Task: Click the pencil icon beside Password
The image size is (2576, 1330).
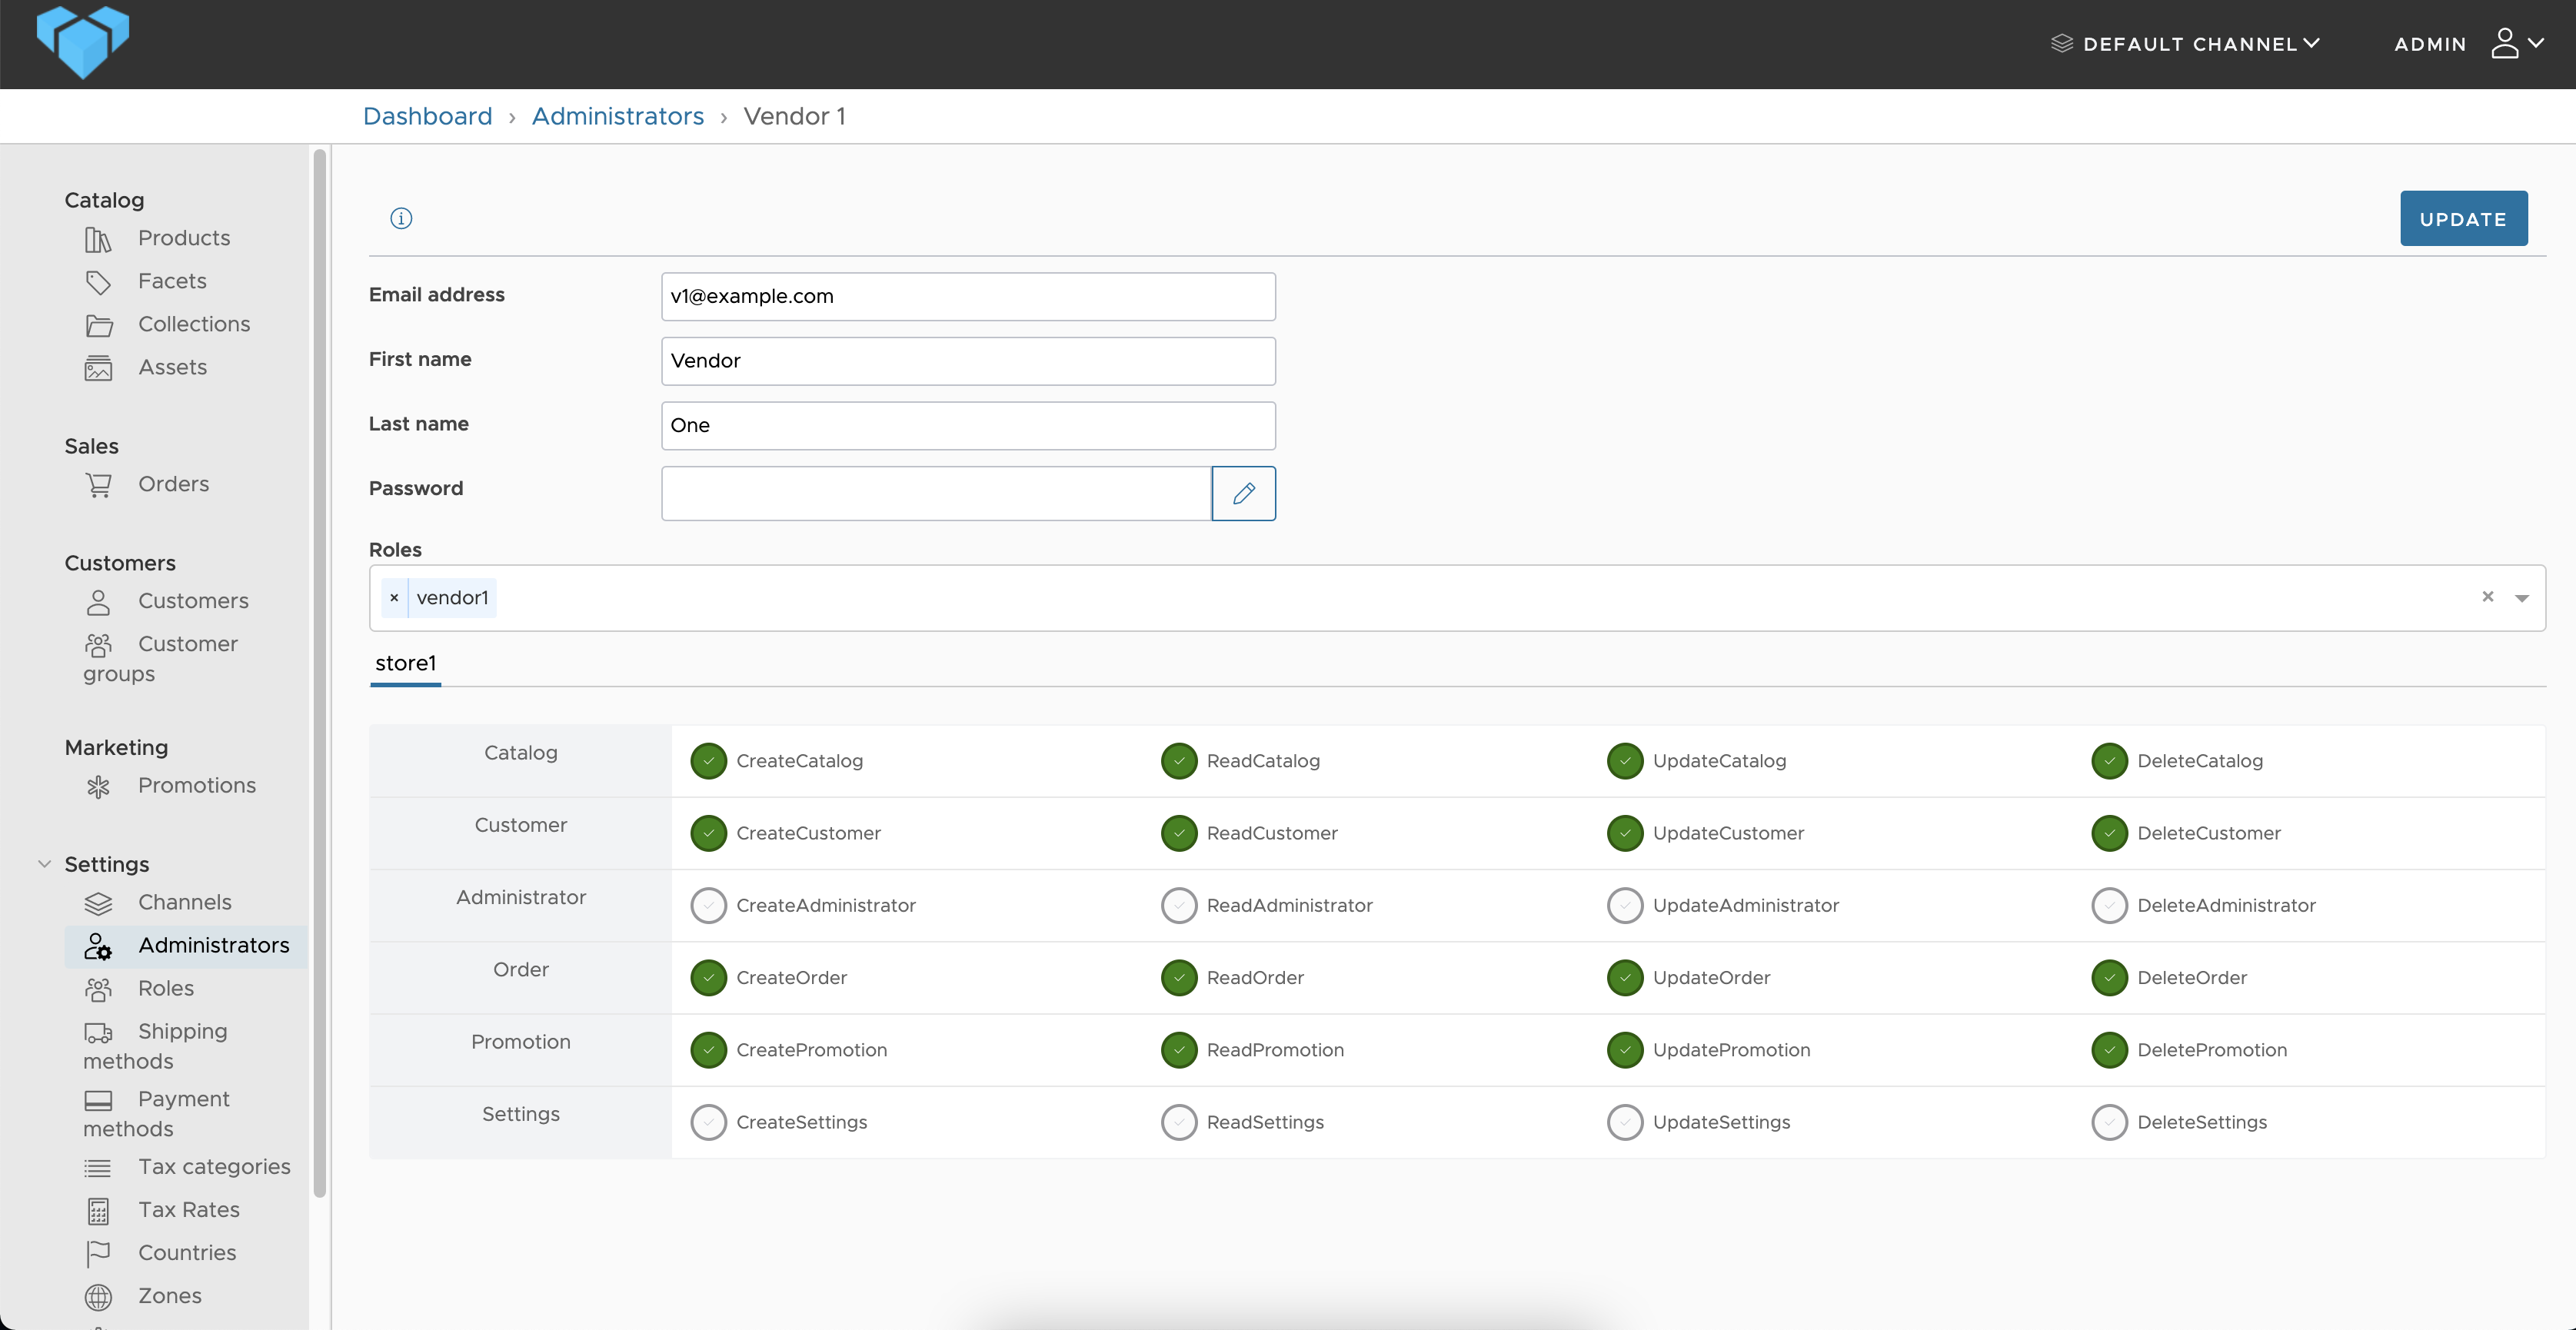Action: coord(1243,493)
